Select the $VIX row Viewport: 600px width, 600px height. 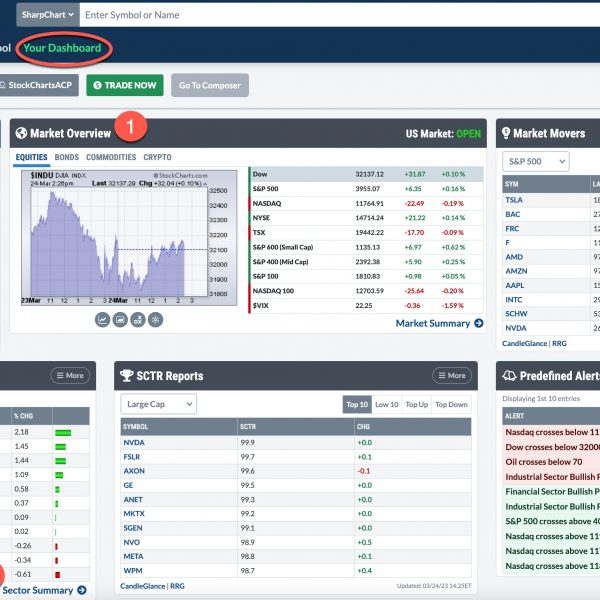367,305
